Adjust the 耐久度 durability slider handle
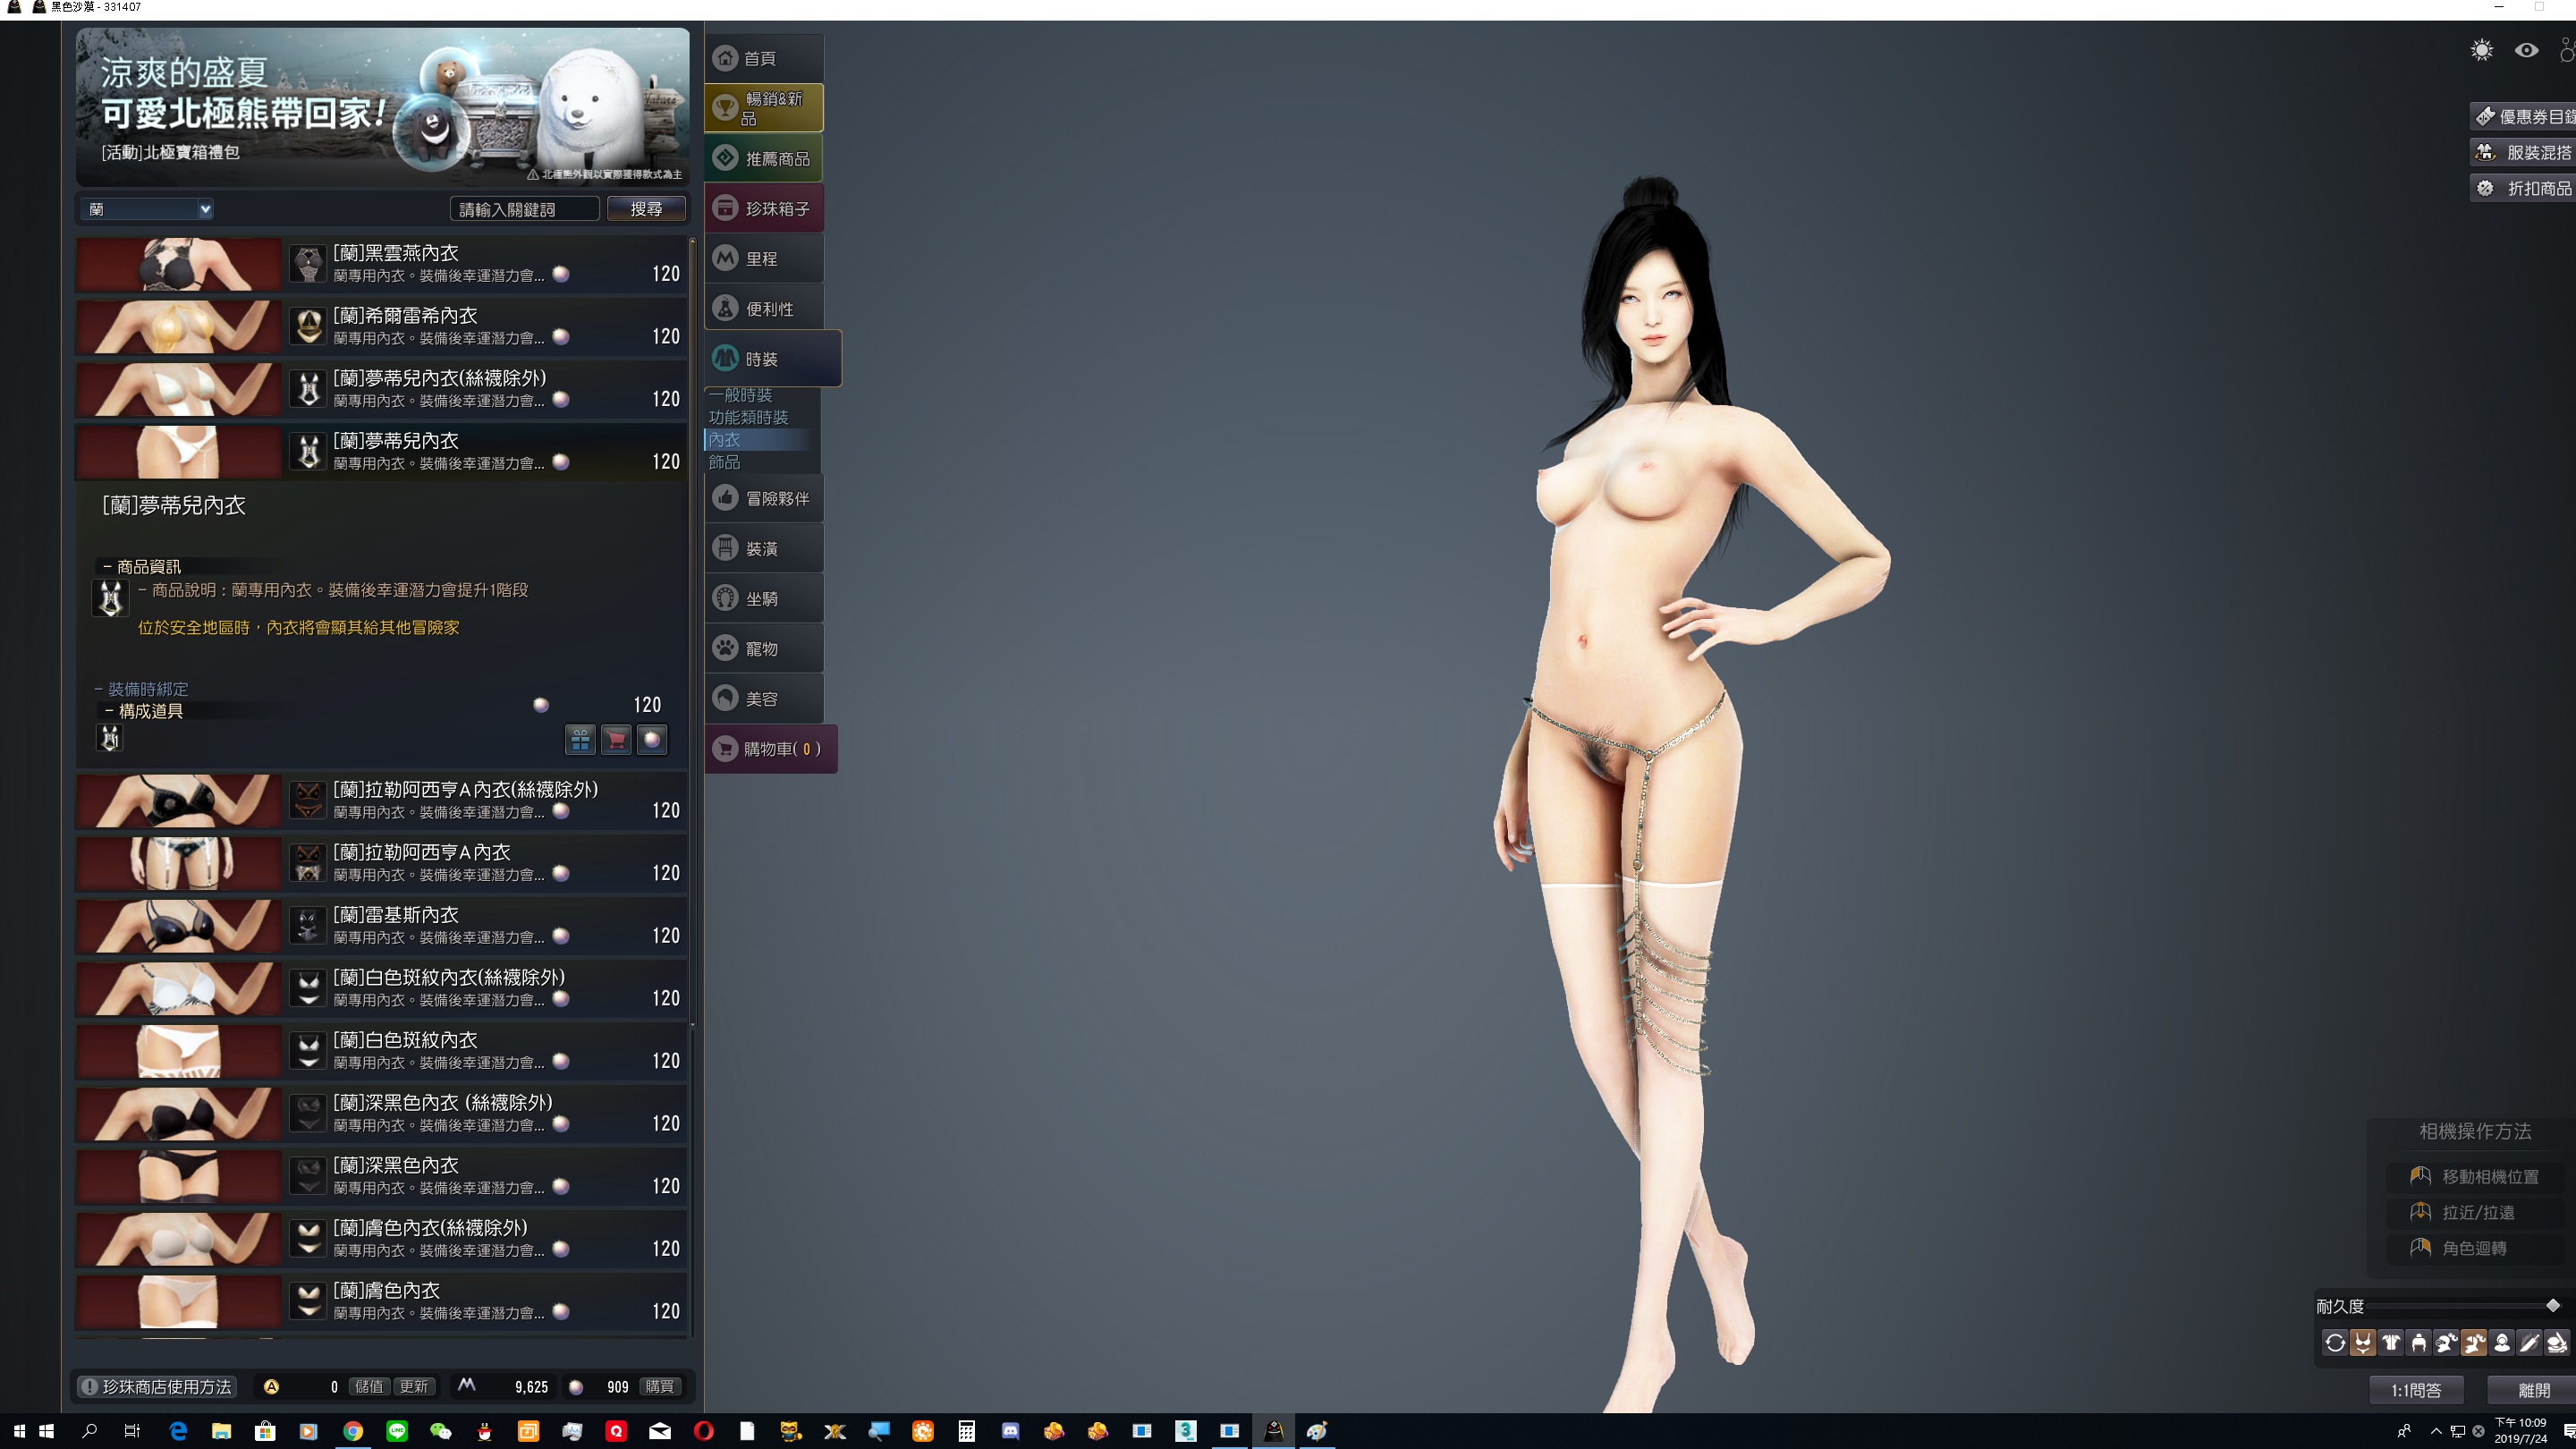The image size is (2576, 1449). [x=2553, y=1305]
